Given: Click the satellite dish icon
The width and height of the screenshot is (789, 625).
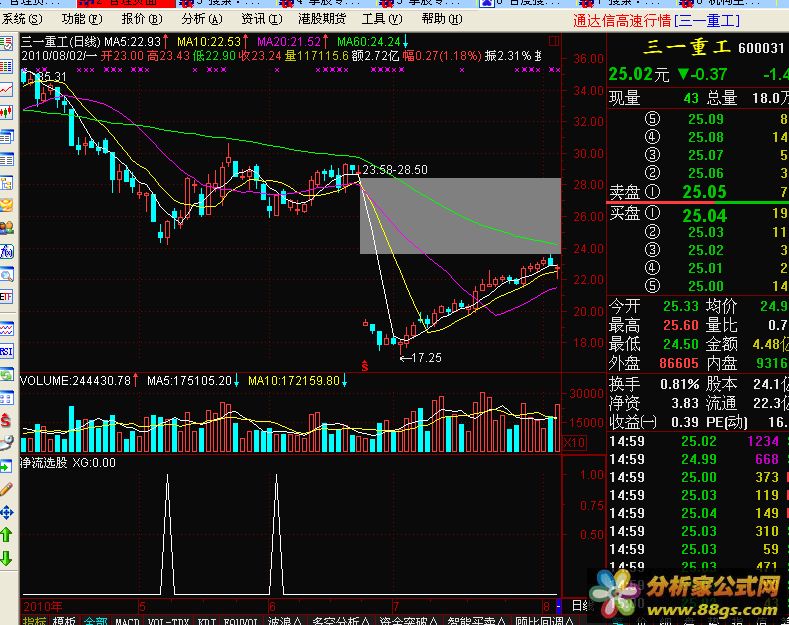Looking at the screenshot, I should 6,443.
